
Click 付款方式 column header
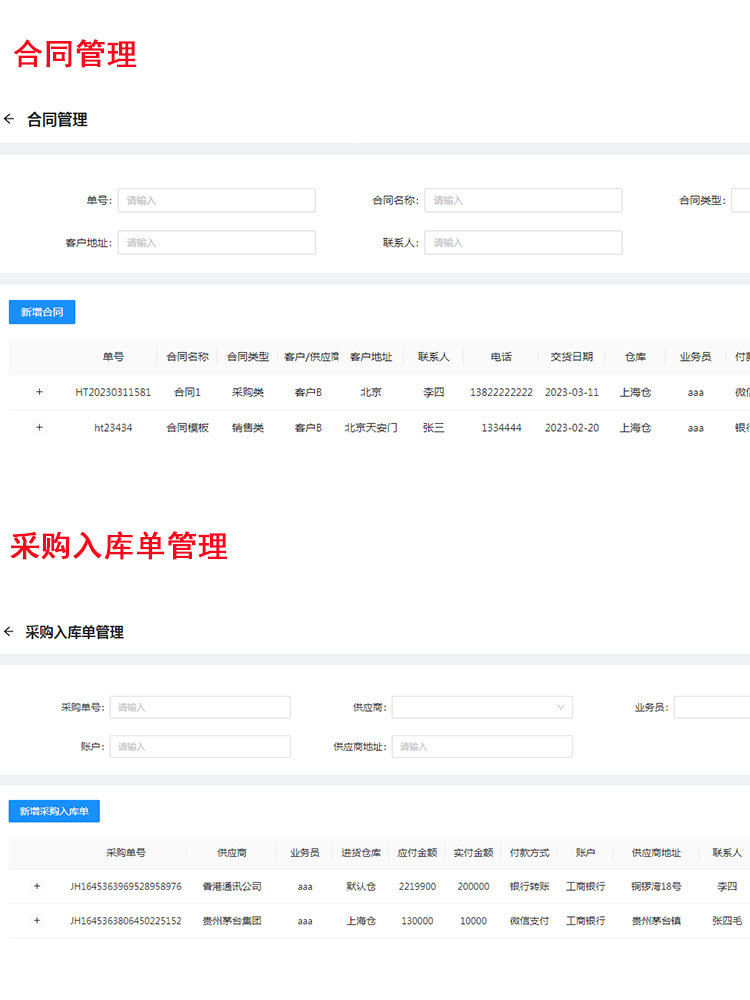pos(529,853)
